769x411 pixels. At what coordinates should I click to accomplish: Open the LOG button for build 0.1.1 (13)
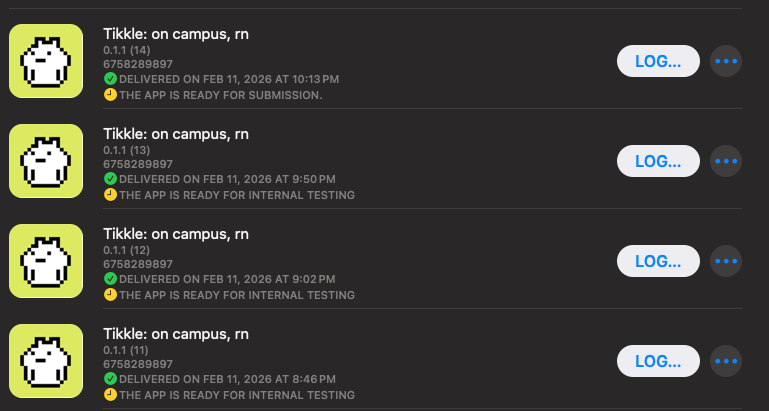(x=658, y=161)
